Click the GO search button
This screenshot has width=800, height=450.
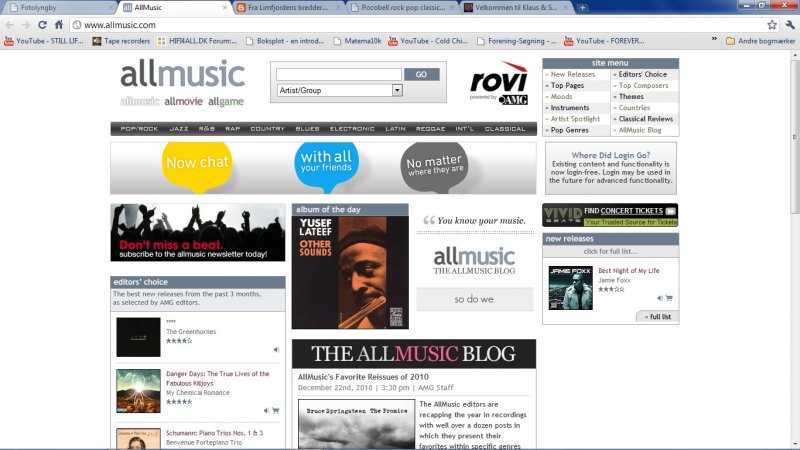[421, 74]
